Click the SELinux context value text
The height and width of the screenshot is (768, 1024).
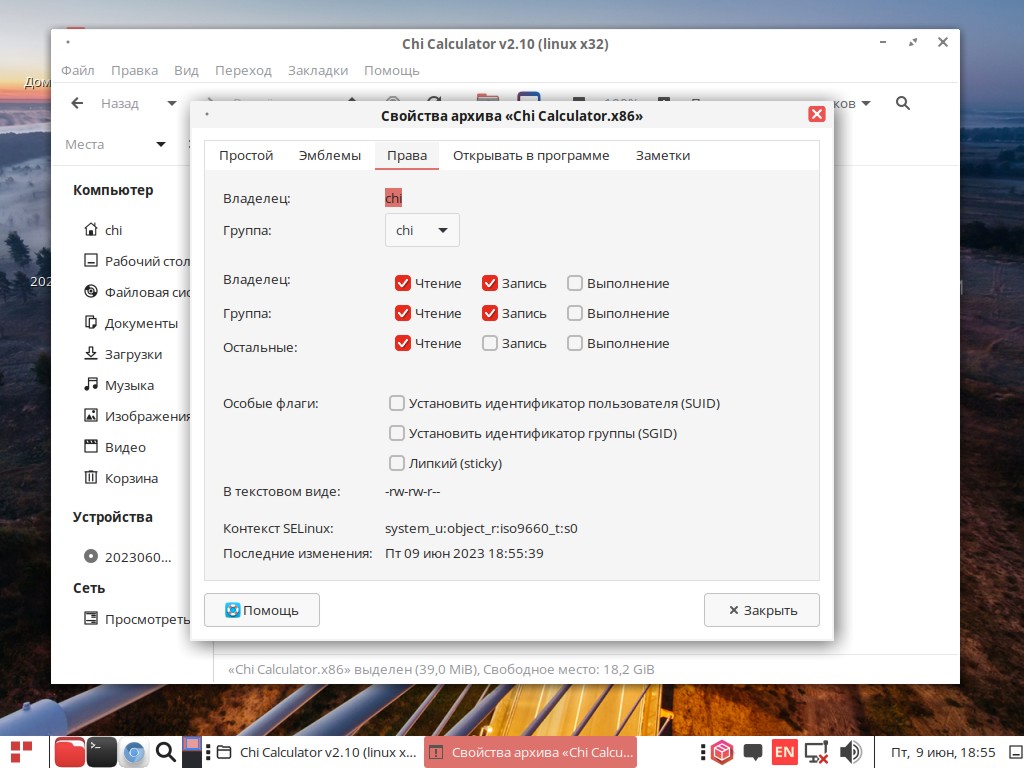[481, 528]
